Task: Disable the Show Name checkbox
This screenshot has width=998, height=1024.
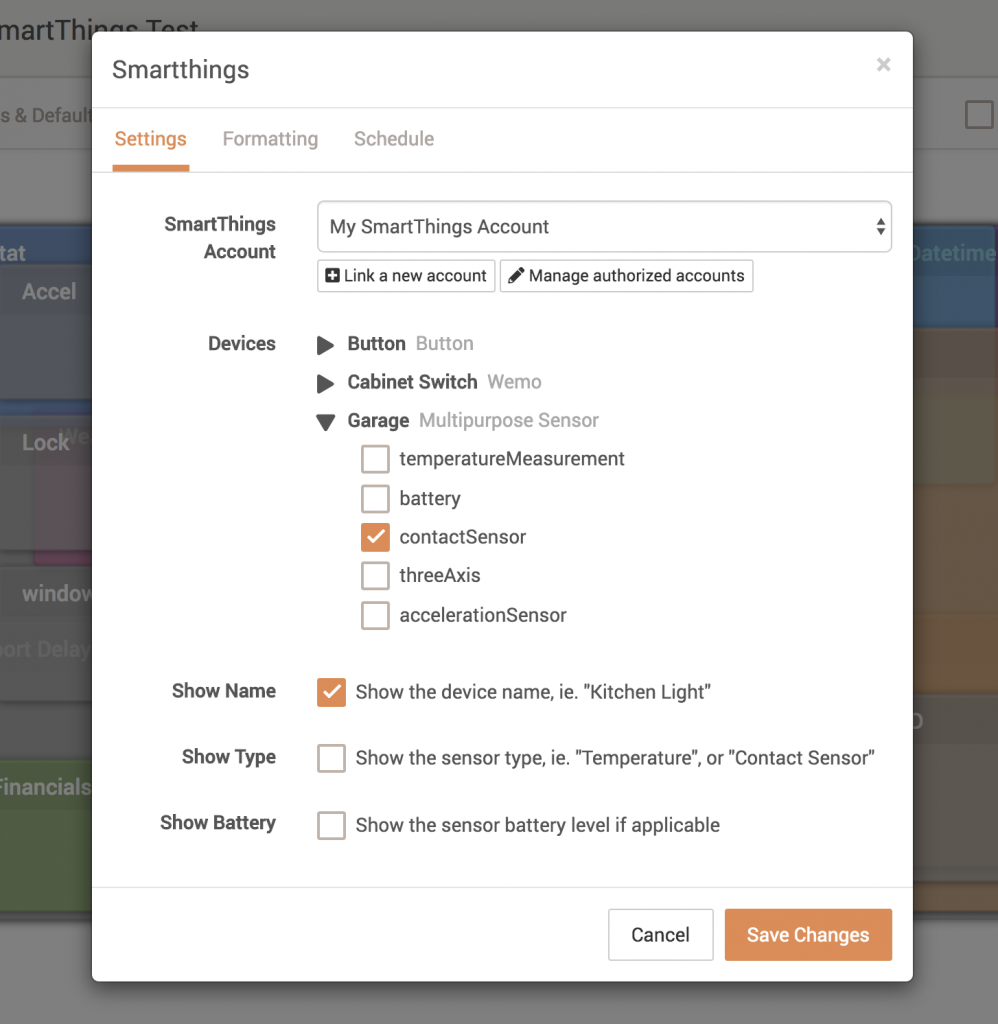Action: pyautogui.click(x=332, y=692)
